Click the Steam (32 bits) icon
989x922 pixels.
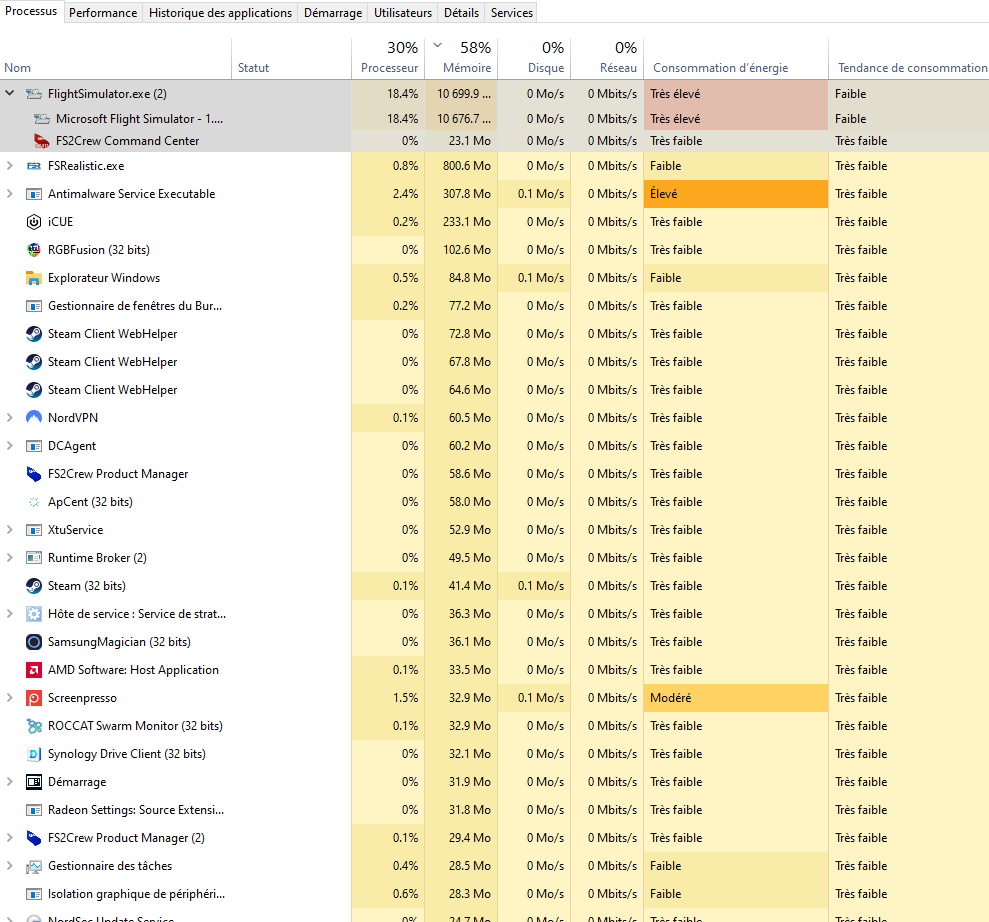tap(33, 586)
